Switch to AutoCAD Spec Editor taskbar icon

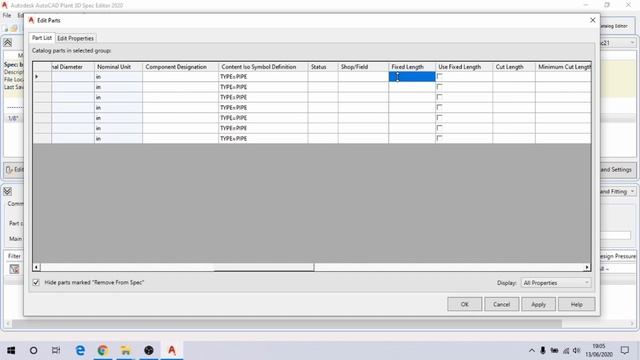172,350
